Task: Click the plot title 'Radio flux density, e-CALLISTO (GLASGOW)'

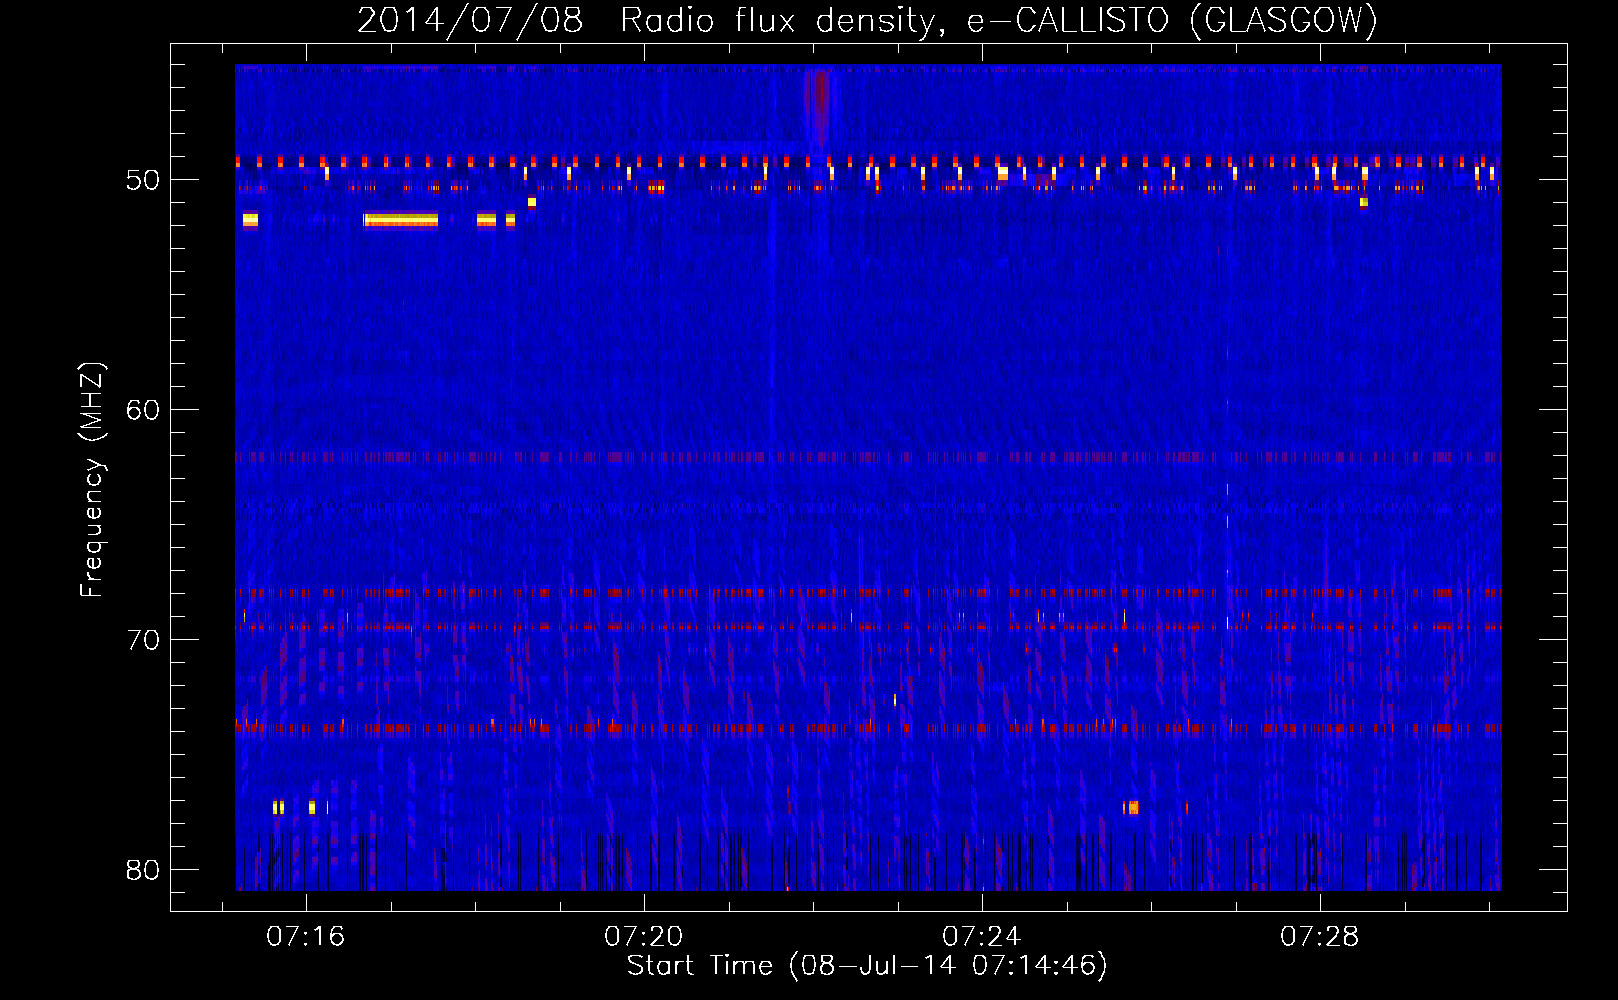Action: click(998, 20)
